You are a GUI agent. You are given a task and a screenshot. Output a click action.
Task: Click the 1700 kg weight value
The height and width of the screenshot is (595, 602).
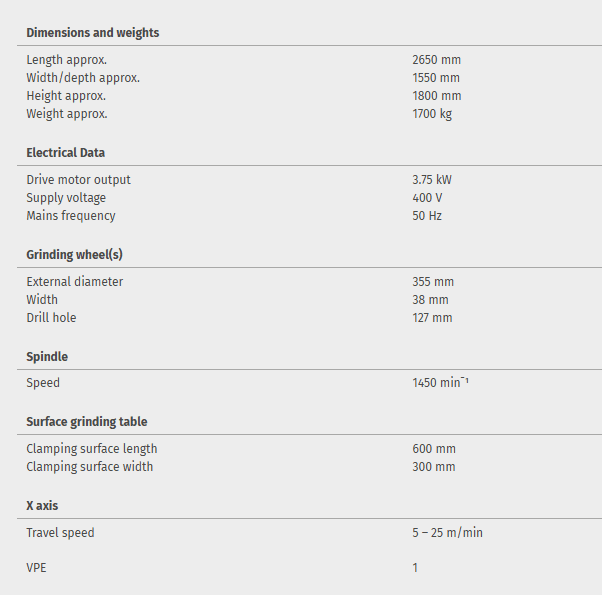point(432,114)
